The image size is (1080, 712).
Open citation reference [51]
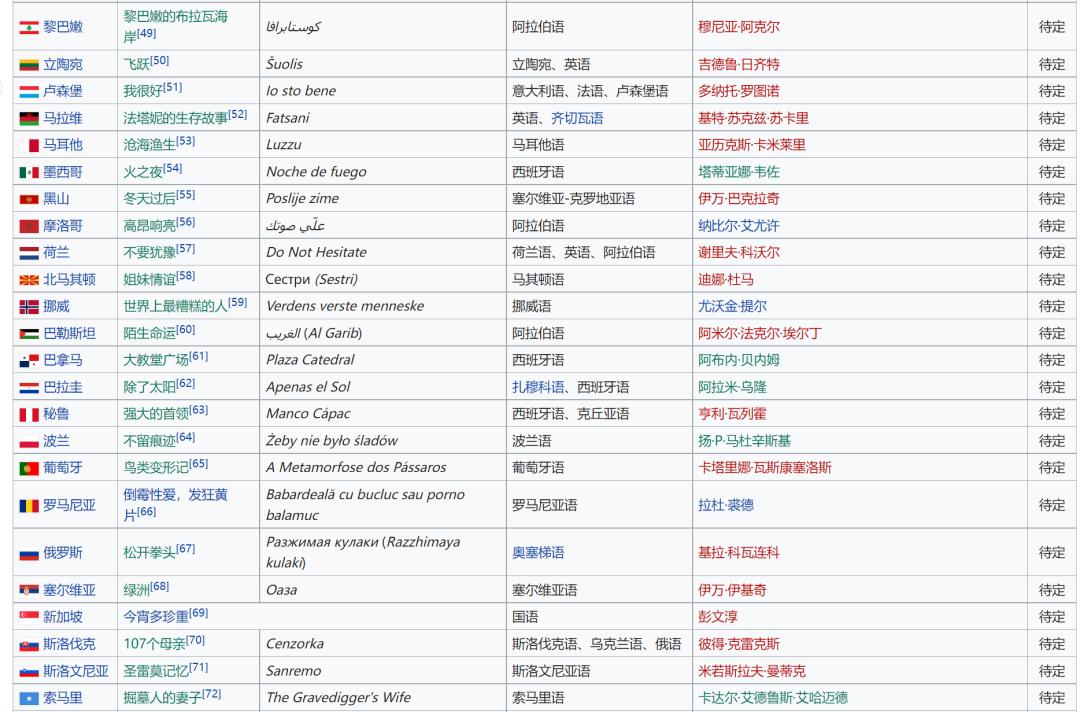tap(173, 87)
